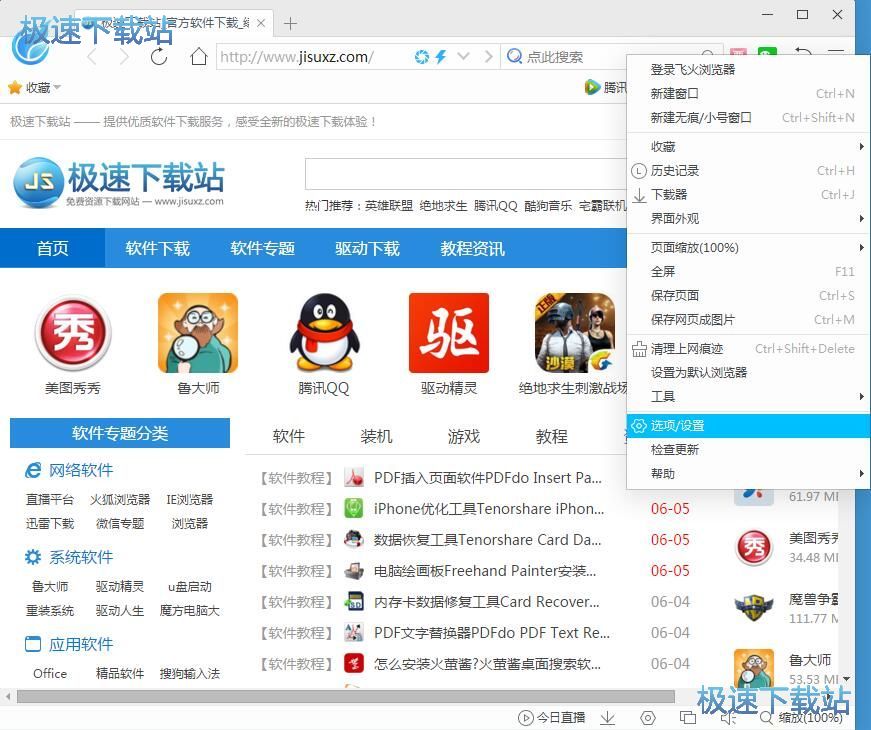Image resolution: width=871 pixels, height=730 pixels.
Task: Open 历史记录 from the menu
Action: pos(748,171)
